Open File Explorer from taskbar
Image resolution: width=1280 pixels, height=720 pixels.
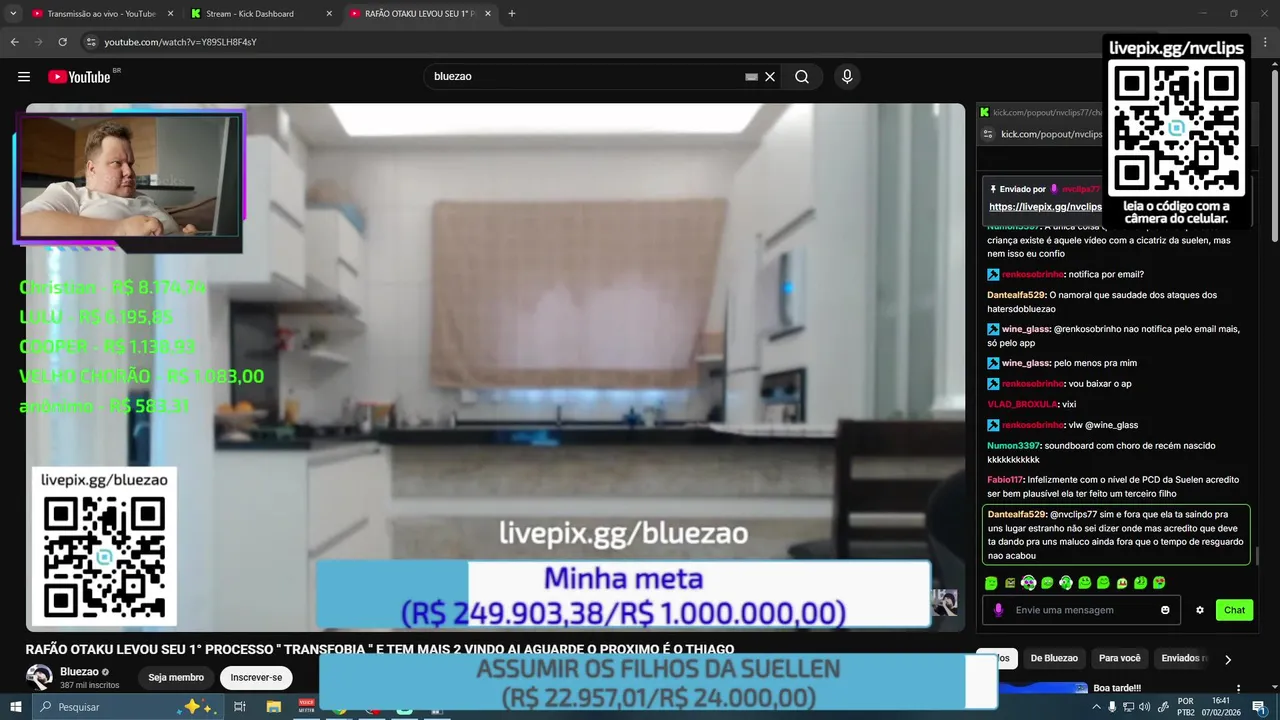(273, 707)
